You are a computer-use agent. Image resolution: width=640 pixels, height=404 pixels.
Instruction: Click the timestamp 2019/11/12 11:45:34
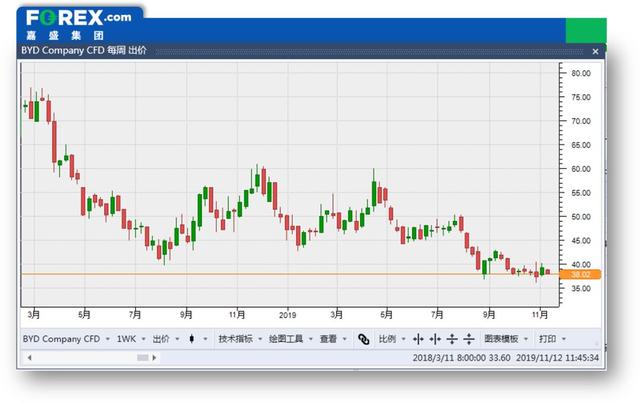click(x=557, y=358)
